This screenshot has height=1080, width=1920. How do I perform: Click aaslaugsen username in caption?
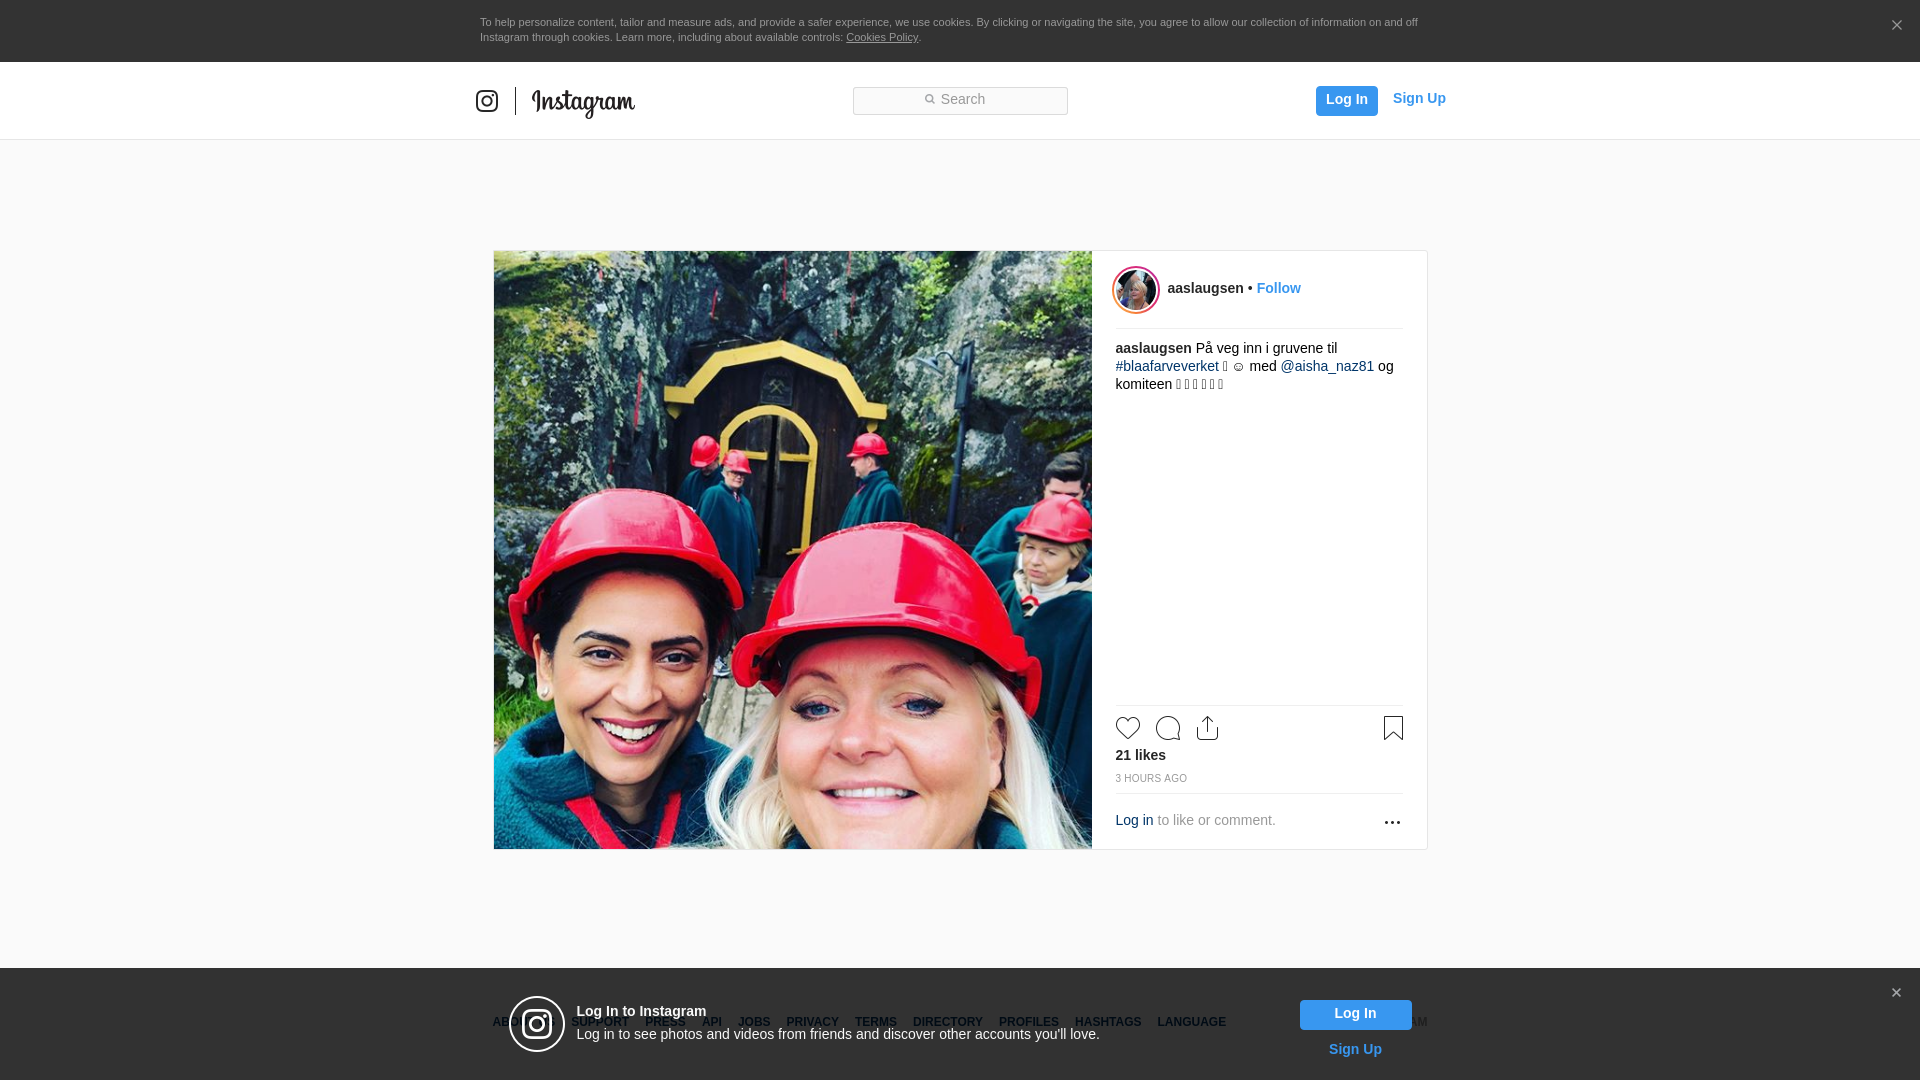[x=1153, y=348]
